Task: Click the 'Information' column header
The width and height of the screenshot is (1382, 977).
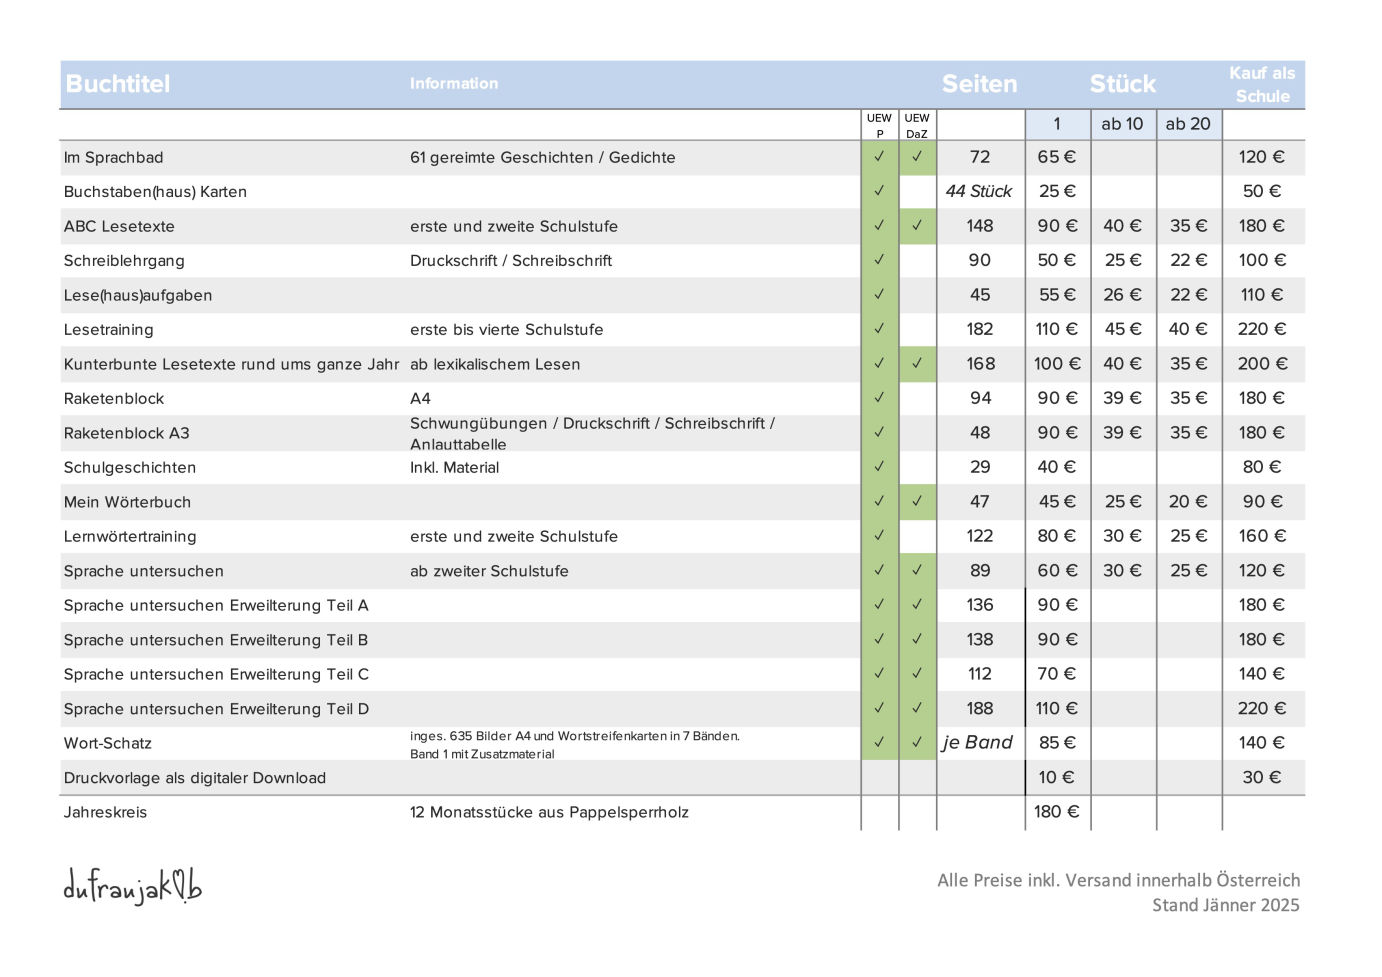Action: tap(454, 84)
